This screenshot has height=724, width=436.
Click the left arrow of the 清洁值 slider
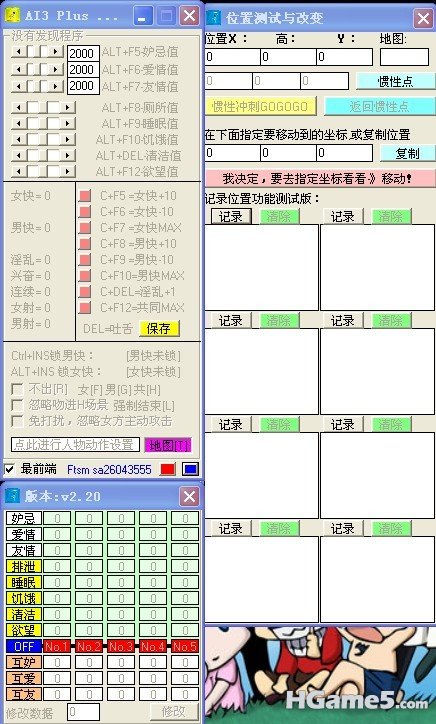[18, 156]
